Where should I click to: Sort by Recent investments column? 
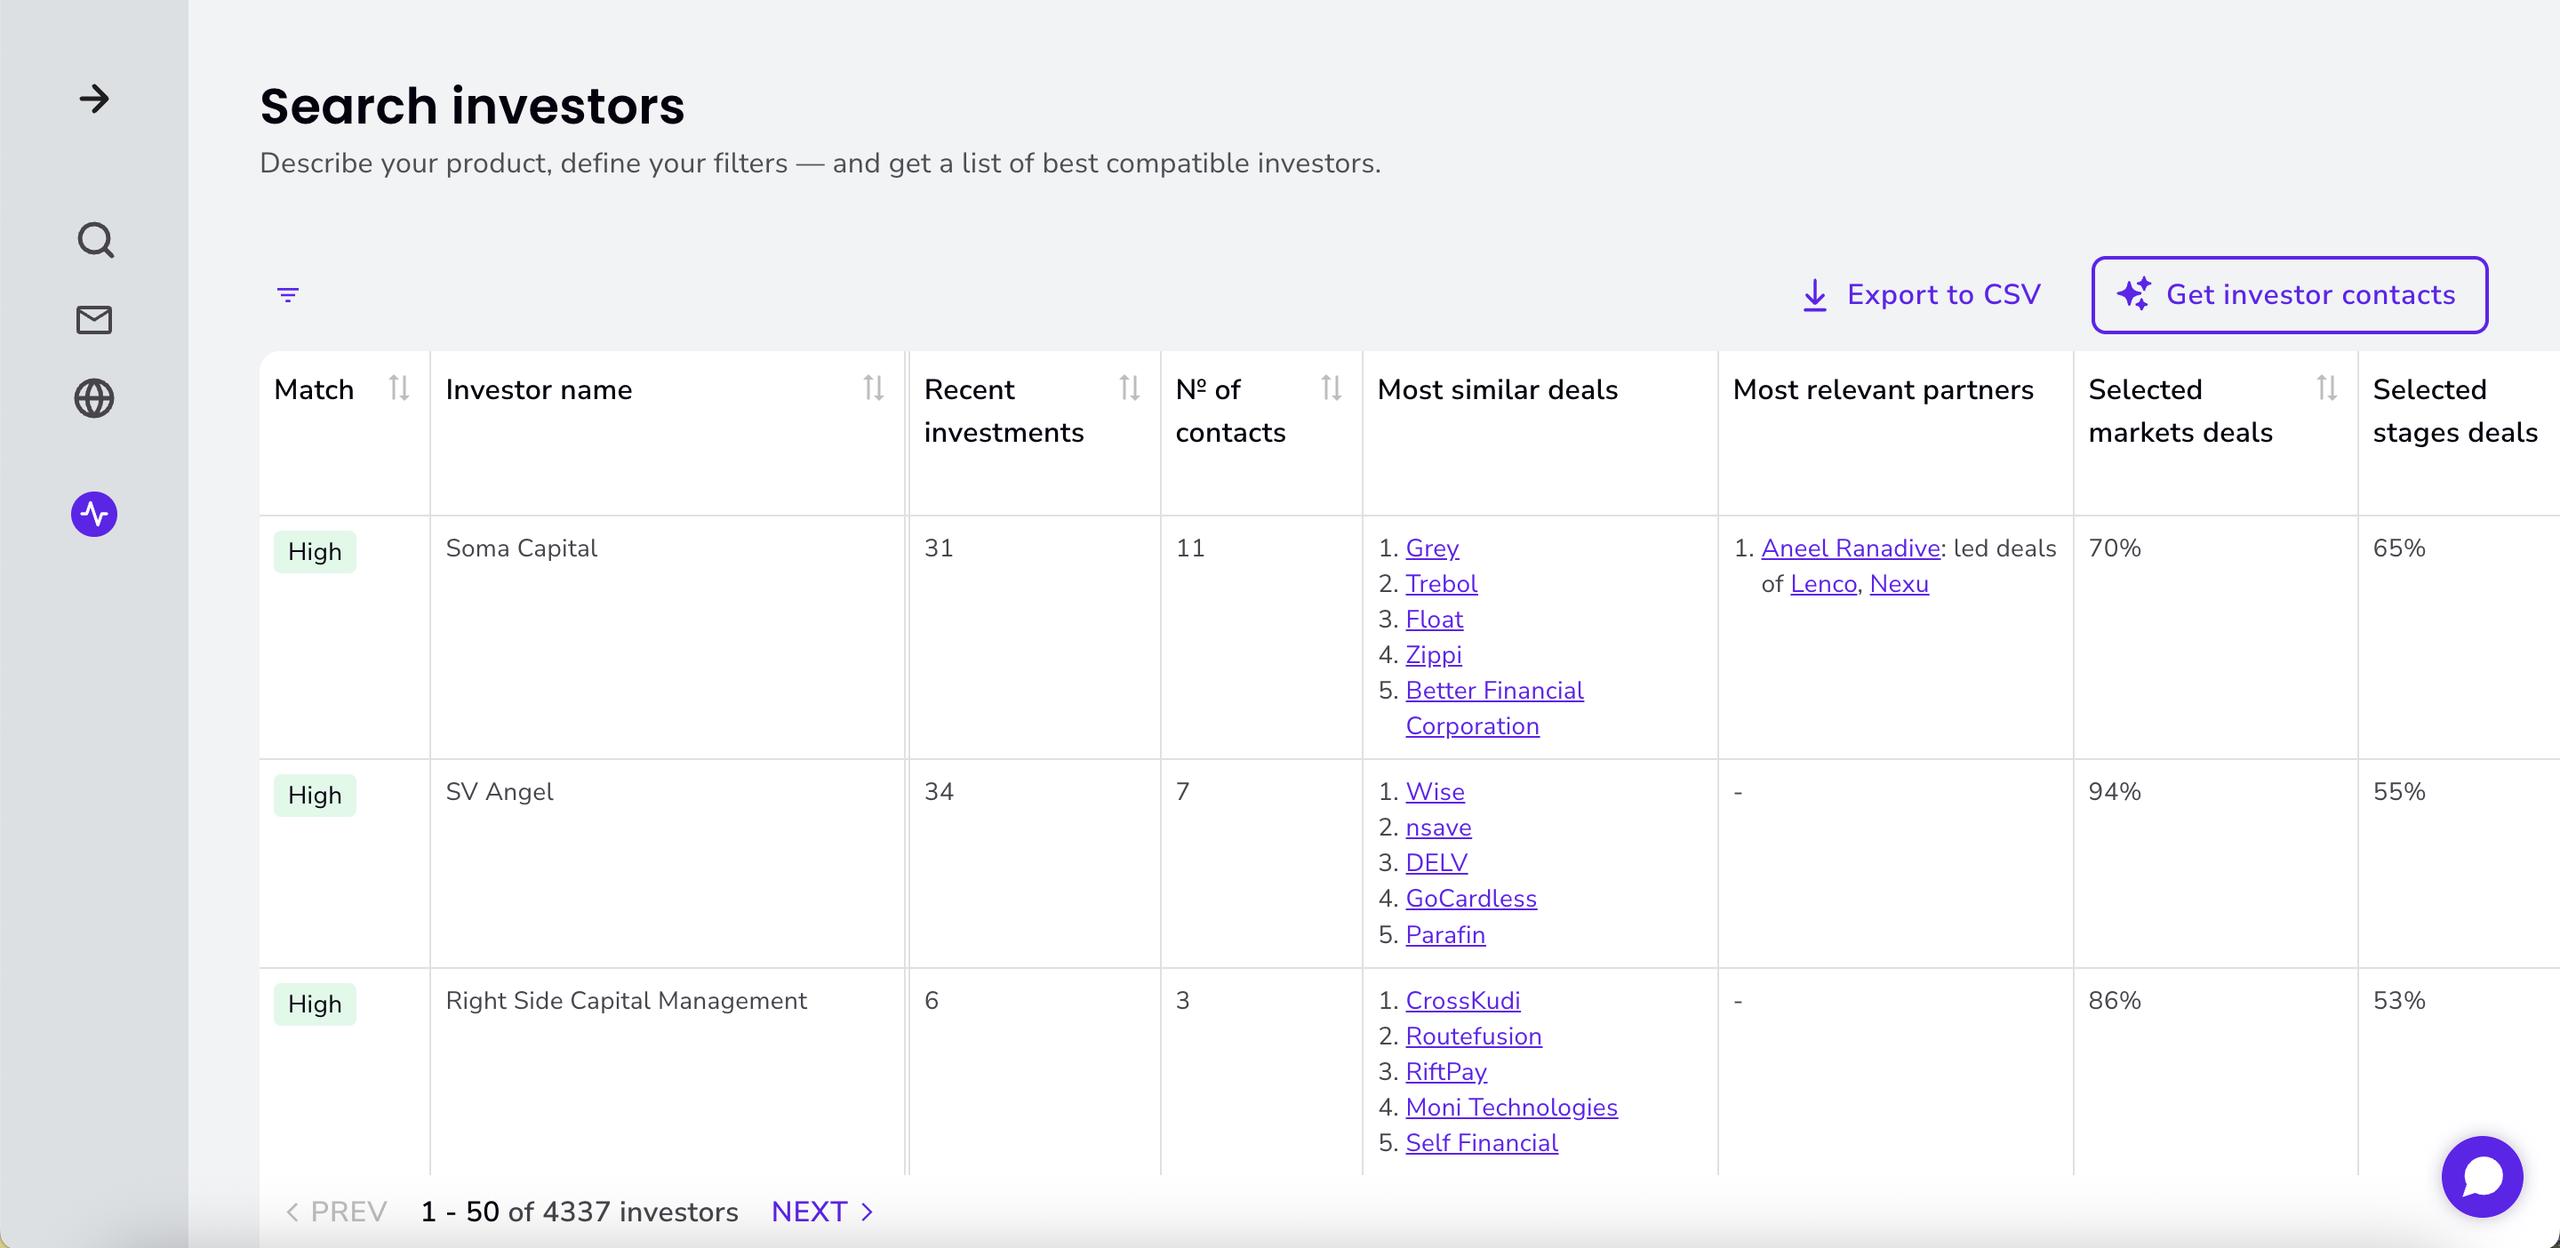click(x=1129, y=388)
